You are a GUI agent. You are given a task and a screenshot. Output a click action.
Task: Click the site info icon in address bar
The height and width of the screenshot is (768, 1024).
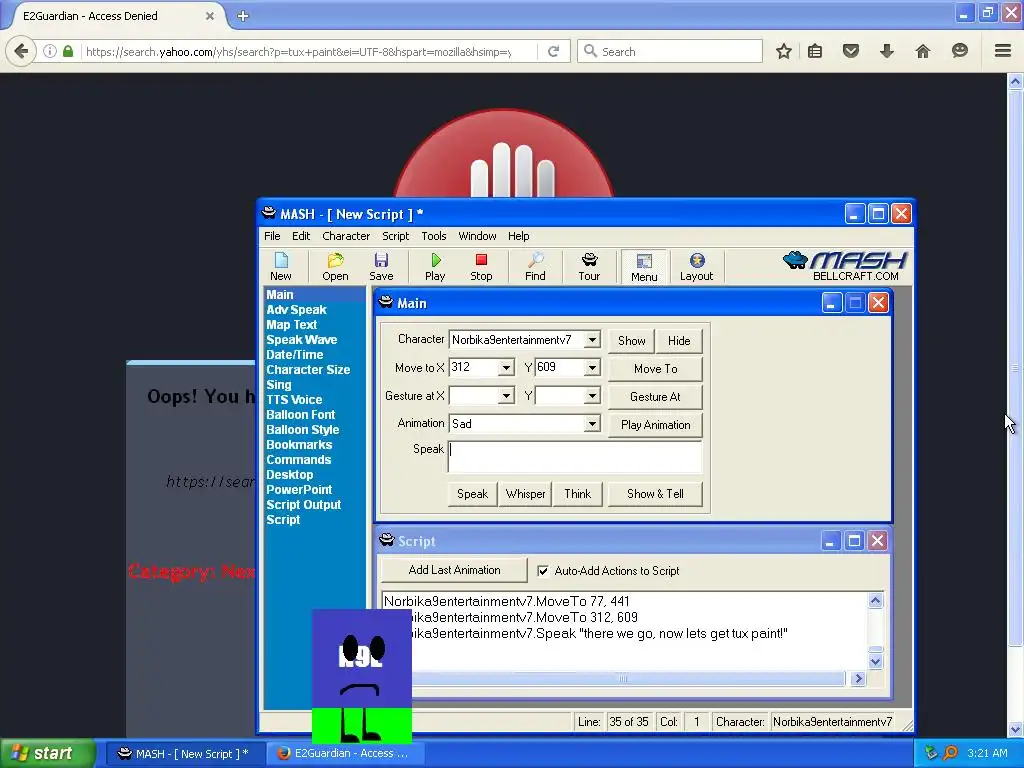50,51
